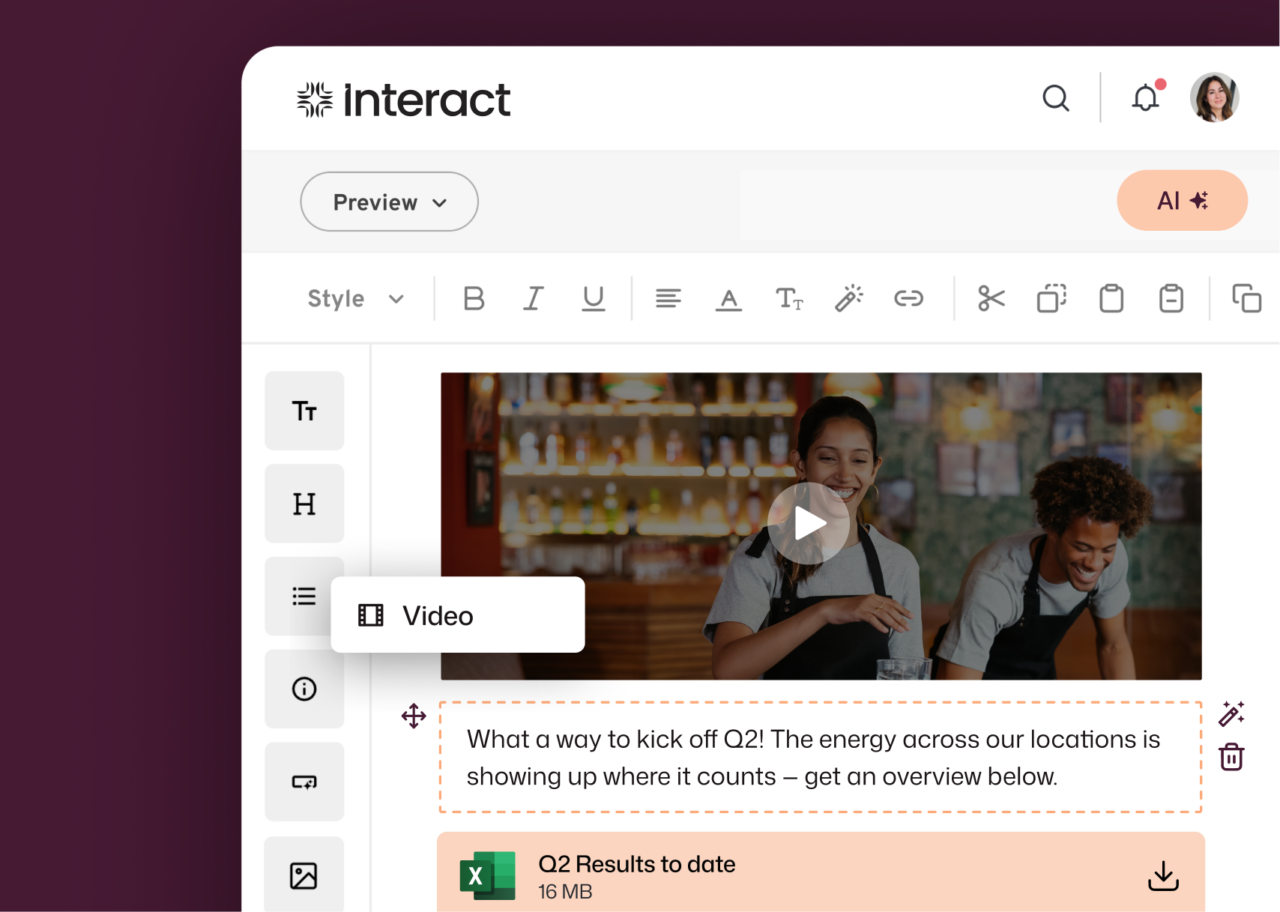Click the duplicate icon in toolbar

pos(1246,298)
